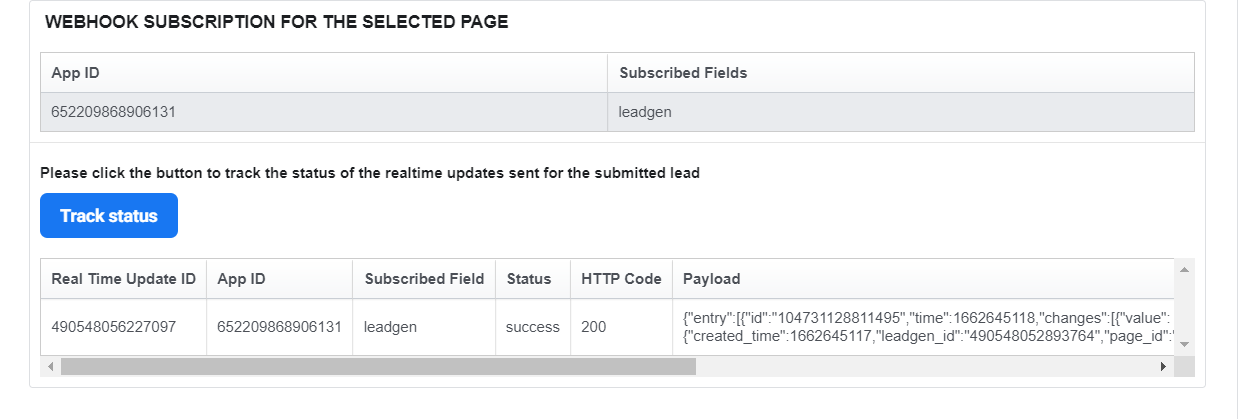Click the horizontal scrollbar thumb
The width and height of the screenshot is (1238, 419).
point(378,367)
